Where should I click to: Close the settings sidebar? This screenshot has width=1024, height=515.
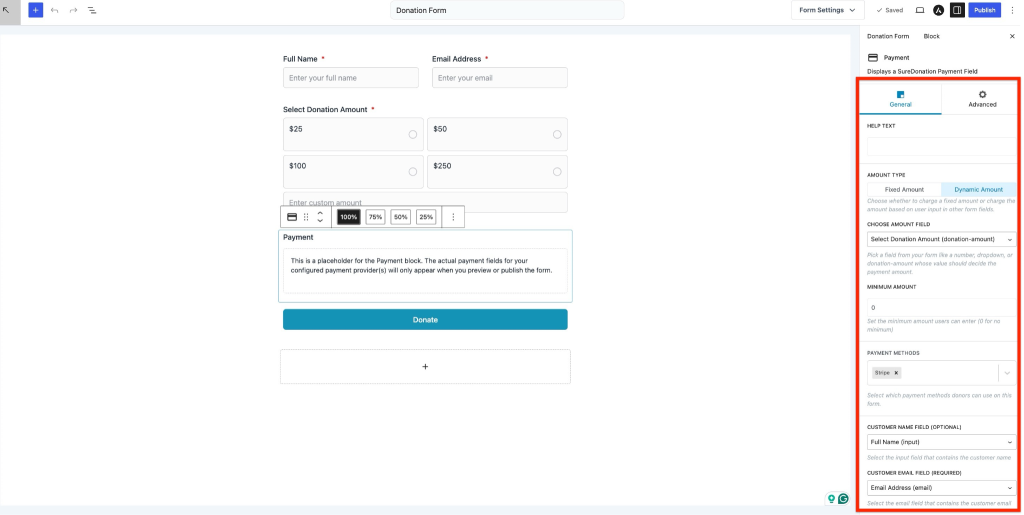click(x=1012, y=37)
